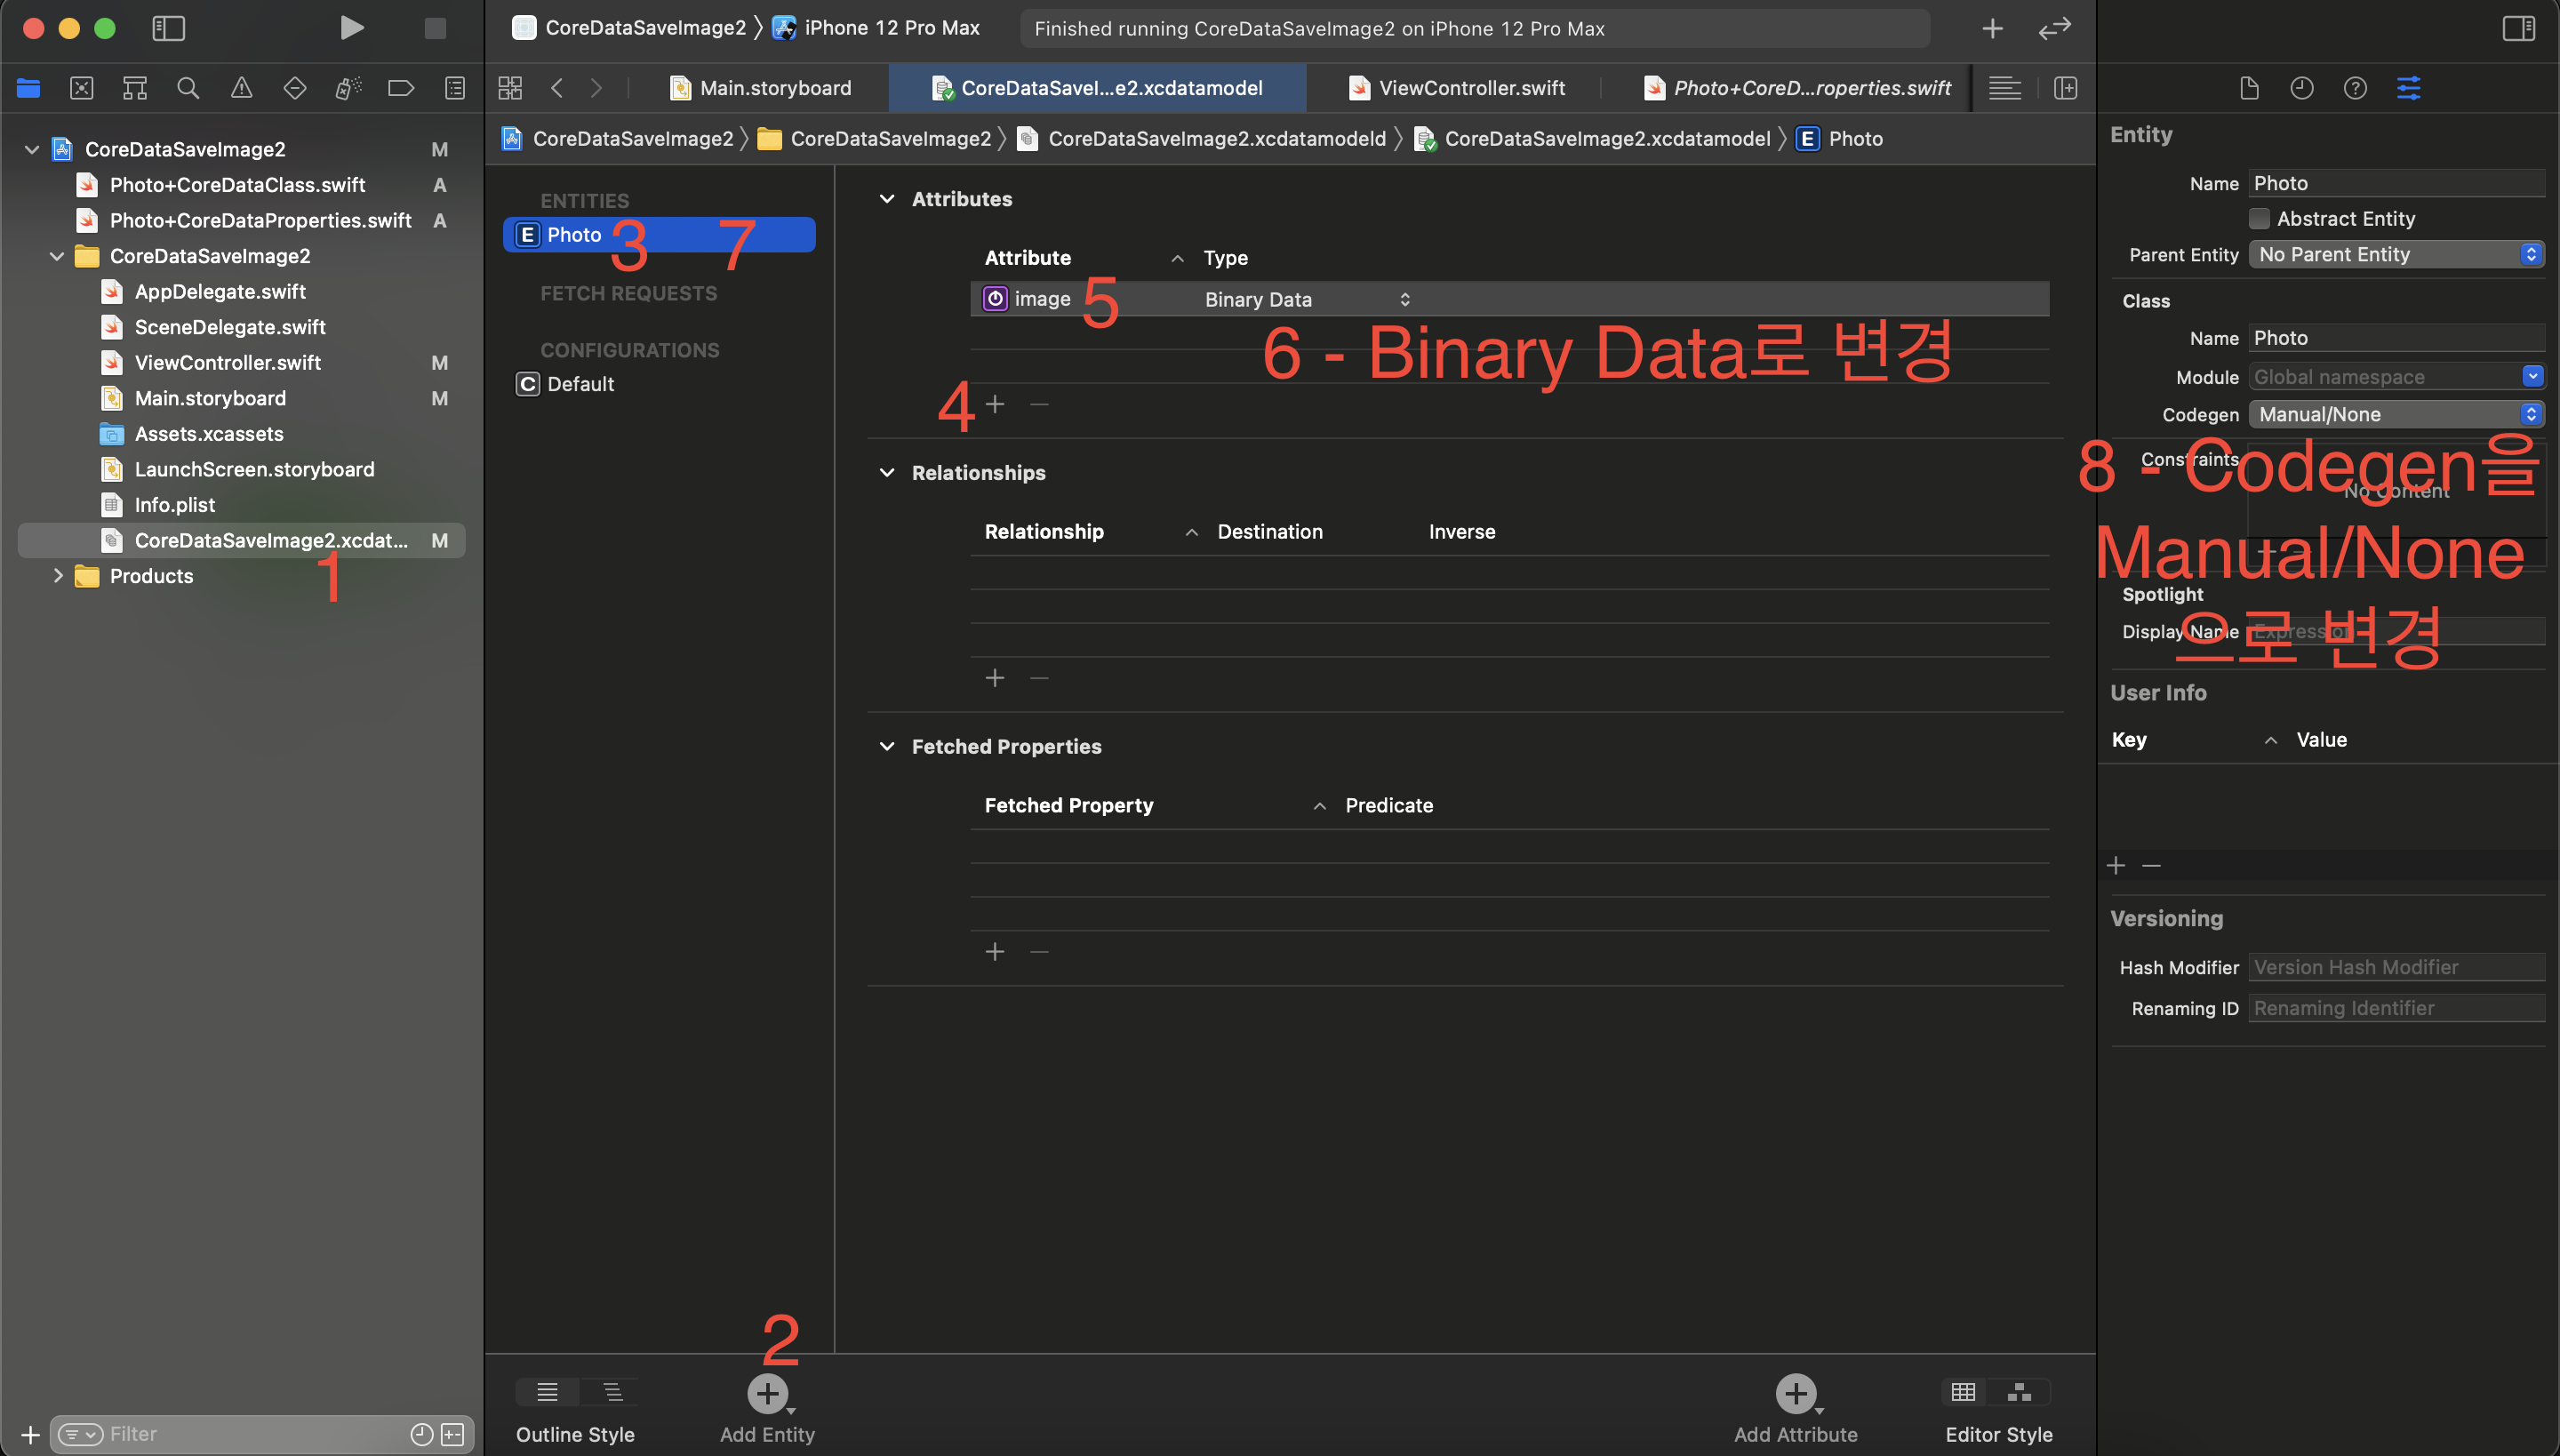Toggle the Abstract Entity checkbox

[2259, 218]
